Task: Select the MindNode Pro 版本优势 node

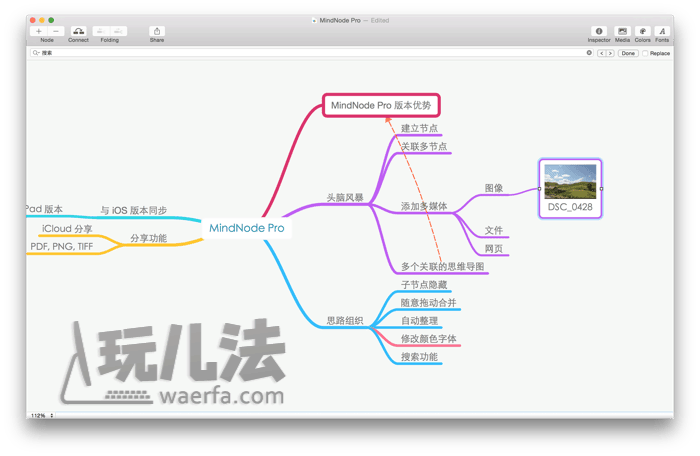Action: (381, 105)
